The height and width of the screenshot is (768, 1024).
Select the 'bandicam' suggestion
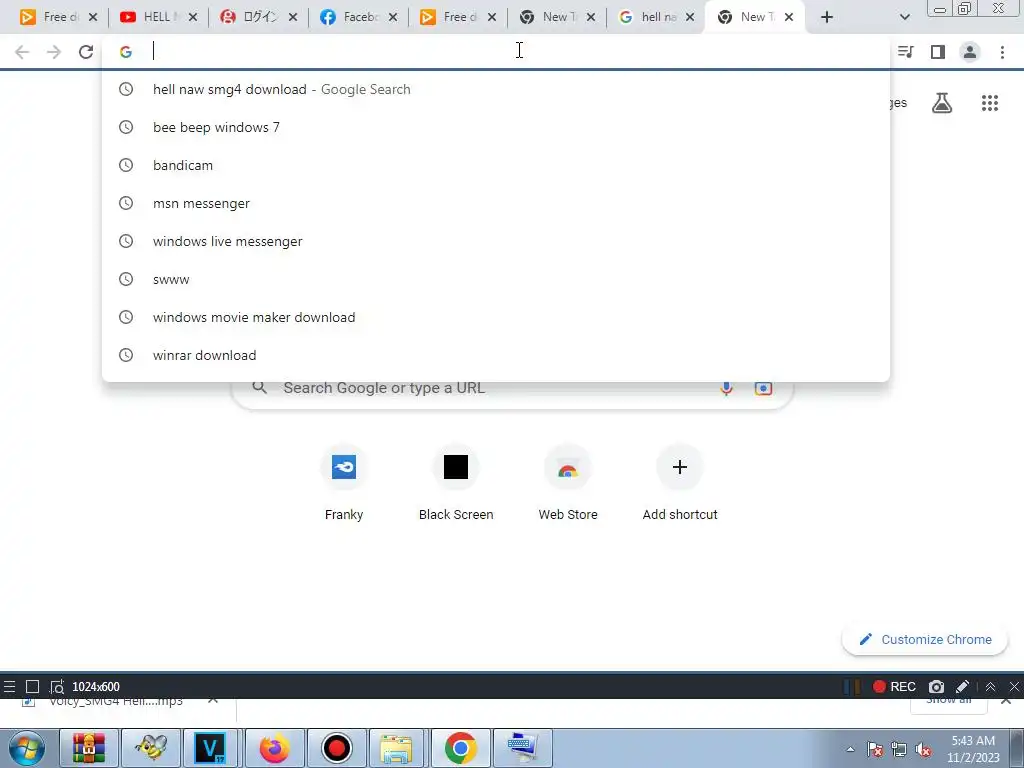496,165
